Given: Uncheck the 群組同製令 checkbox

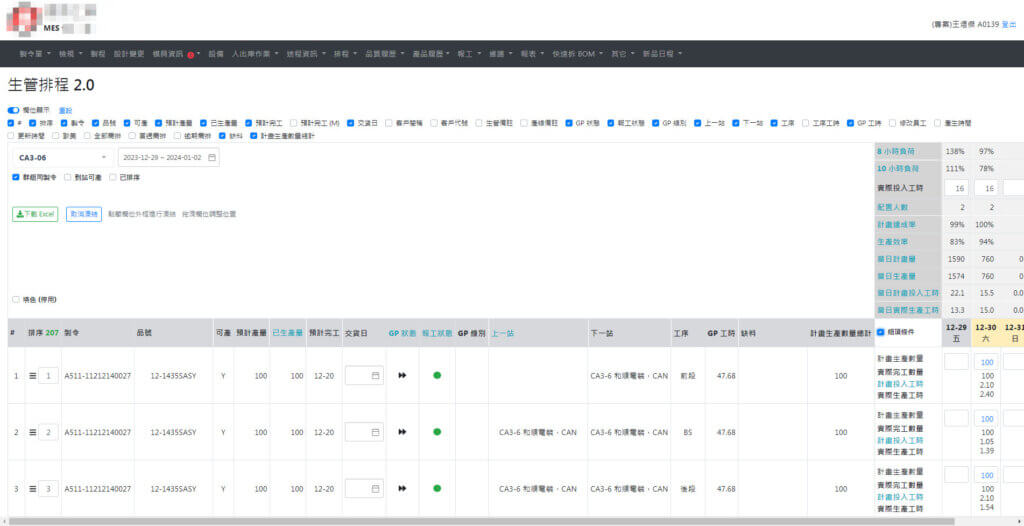Looking at the screenshot, I should 16,177.
